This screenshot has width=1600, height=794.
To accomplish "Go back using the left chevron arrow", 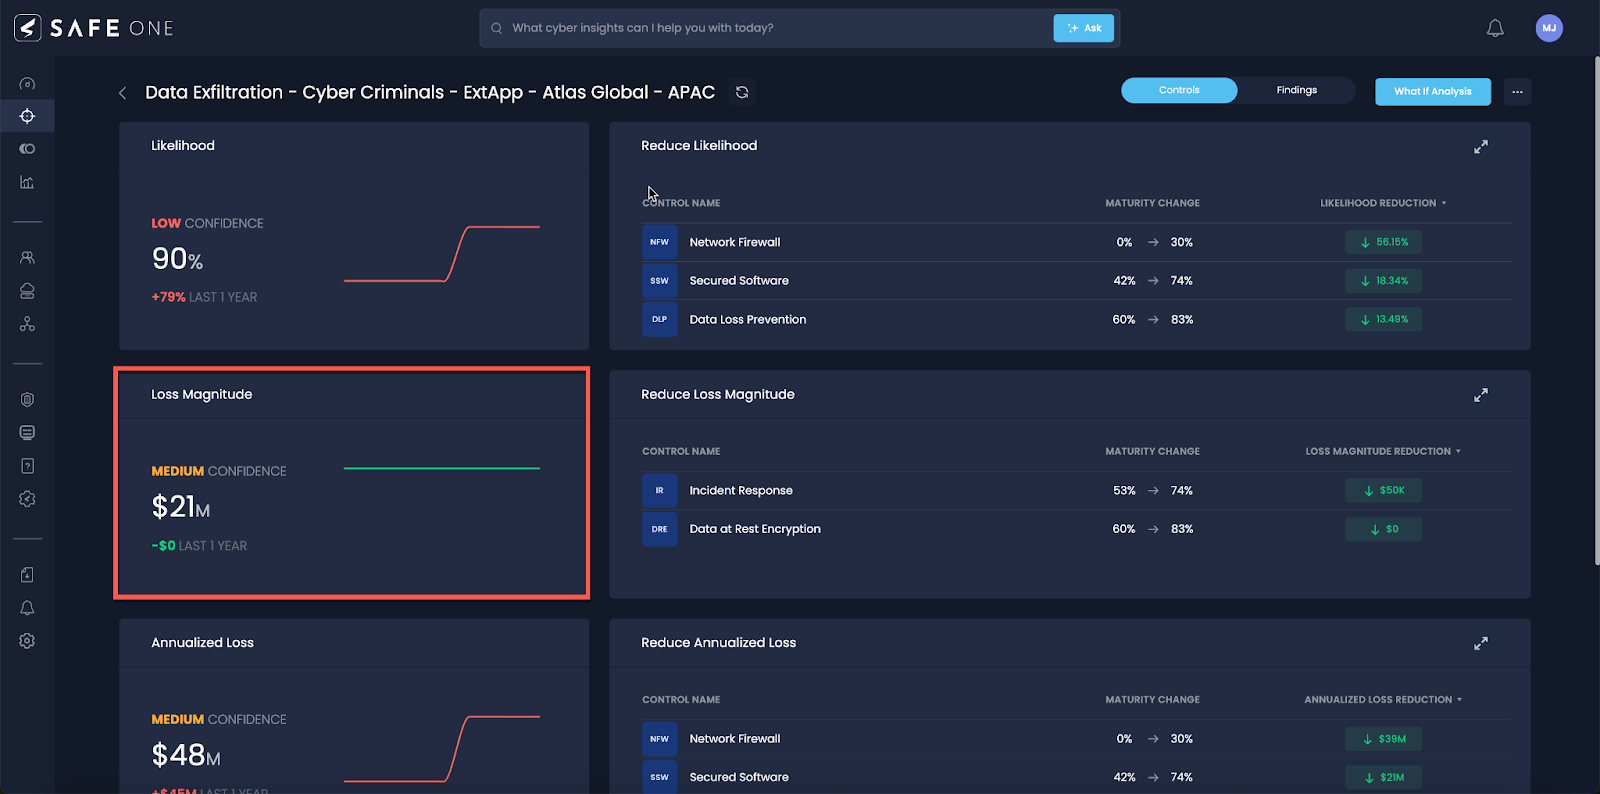I will pos(123,93).
